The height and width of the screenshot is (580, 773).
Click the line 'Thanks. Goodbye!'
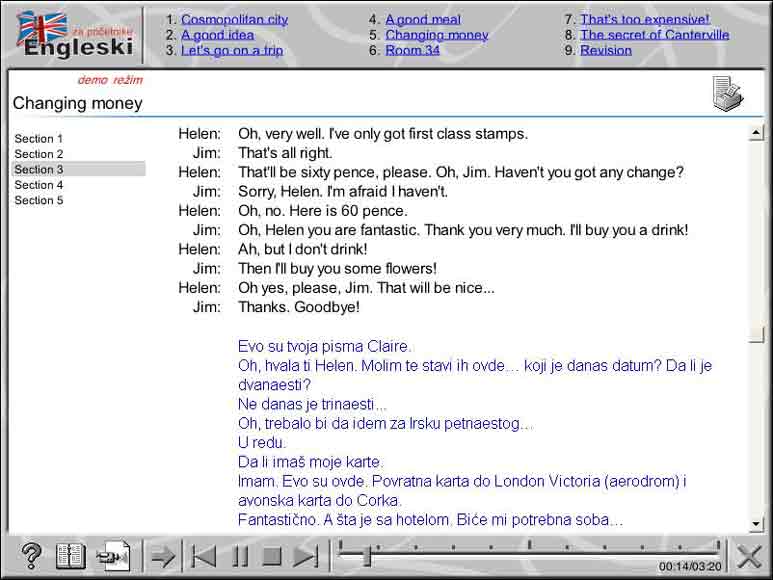coord(299,307)
